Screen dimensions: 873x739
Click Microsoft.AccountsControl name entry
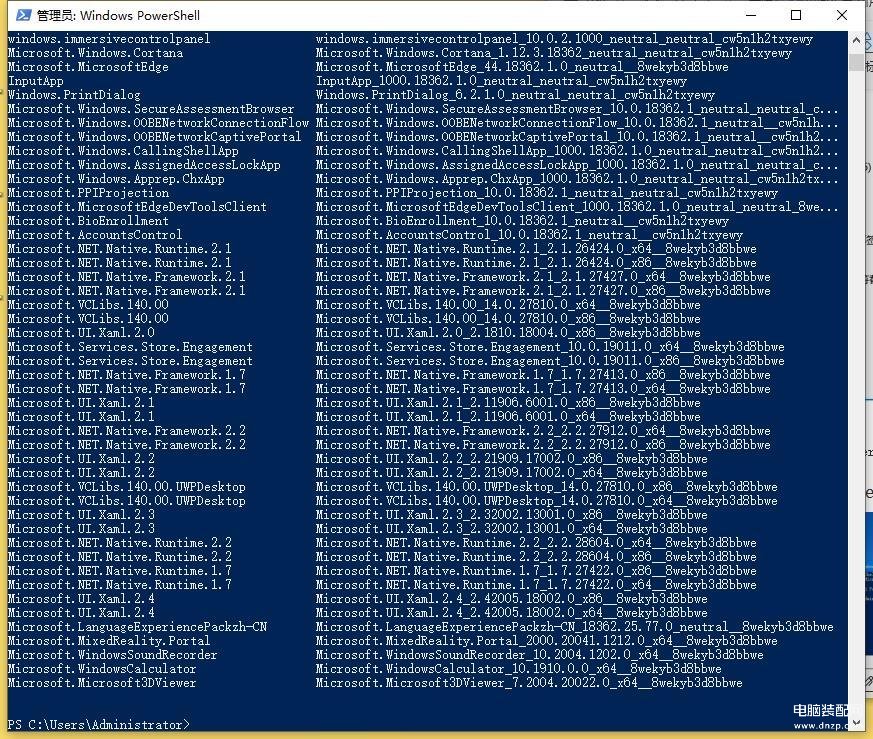coord(95,234)
